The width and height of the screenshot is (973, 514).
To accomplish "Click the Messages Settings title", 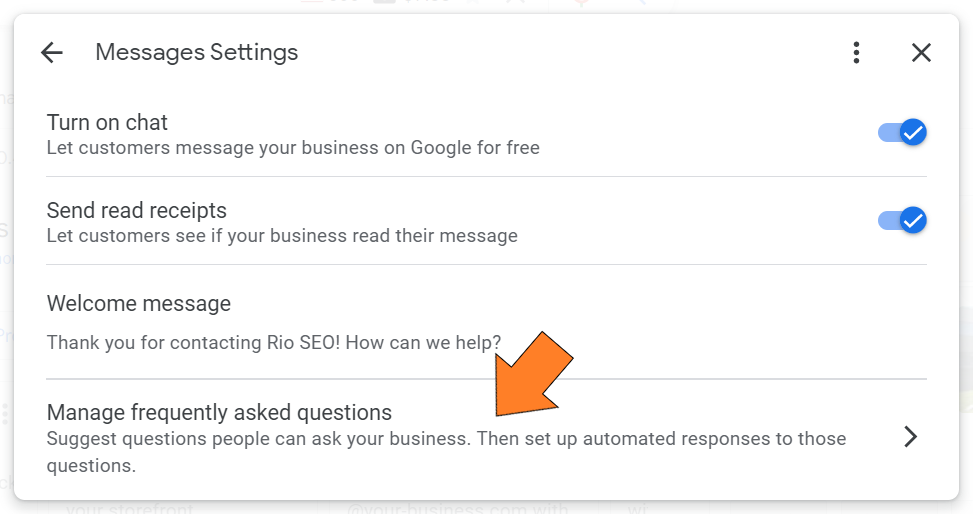I will coord(197,52).
